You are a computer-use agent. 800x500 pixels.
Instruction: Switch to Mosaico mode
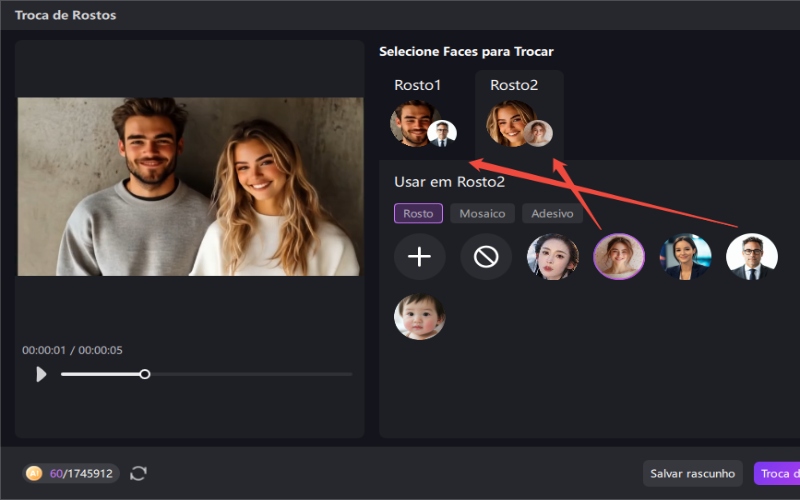482,213
